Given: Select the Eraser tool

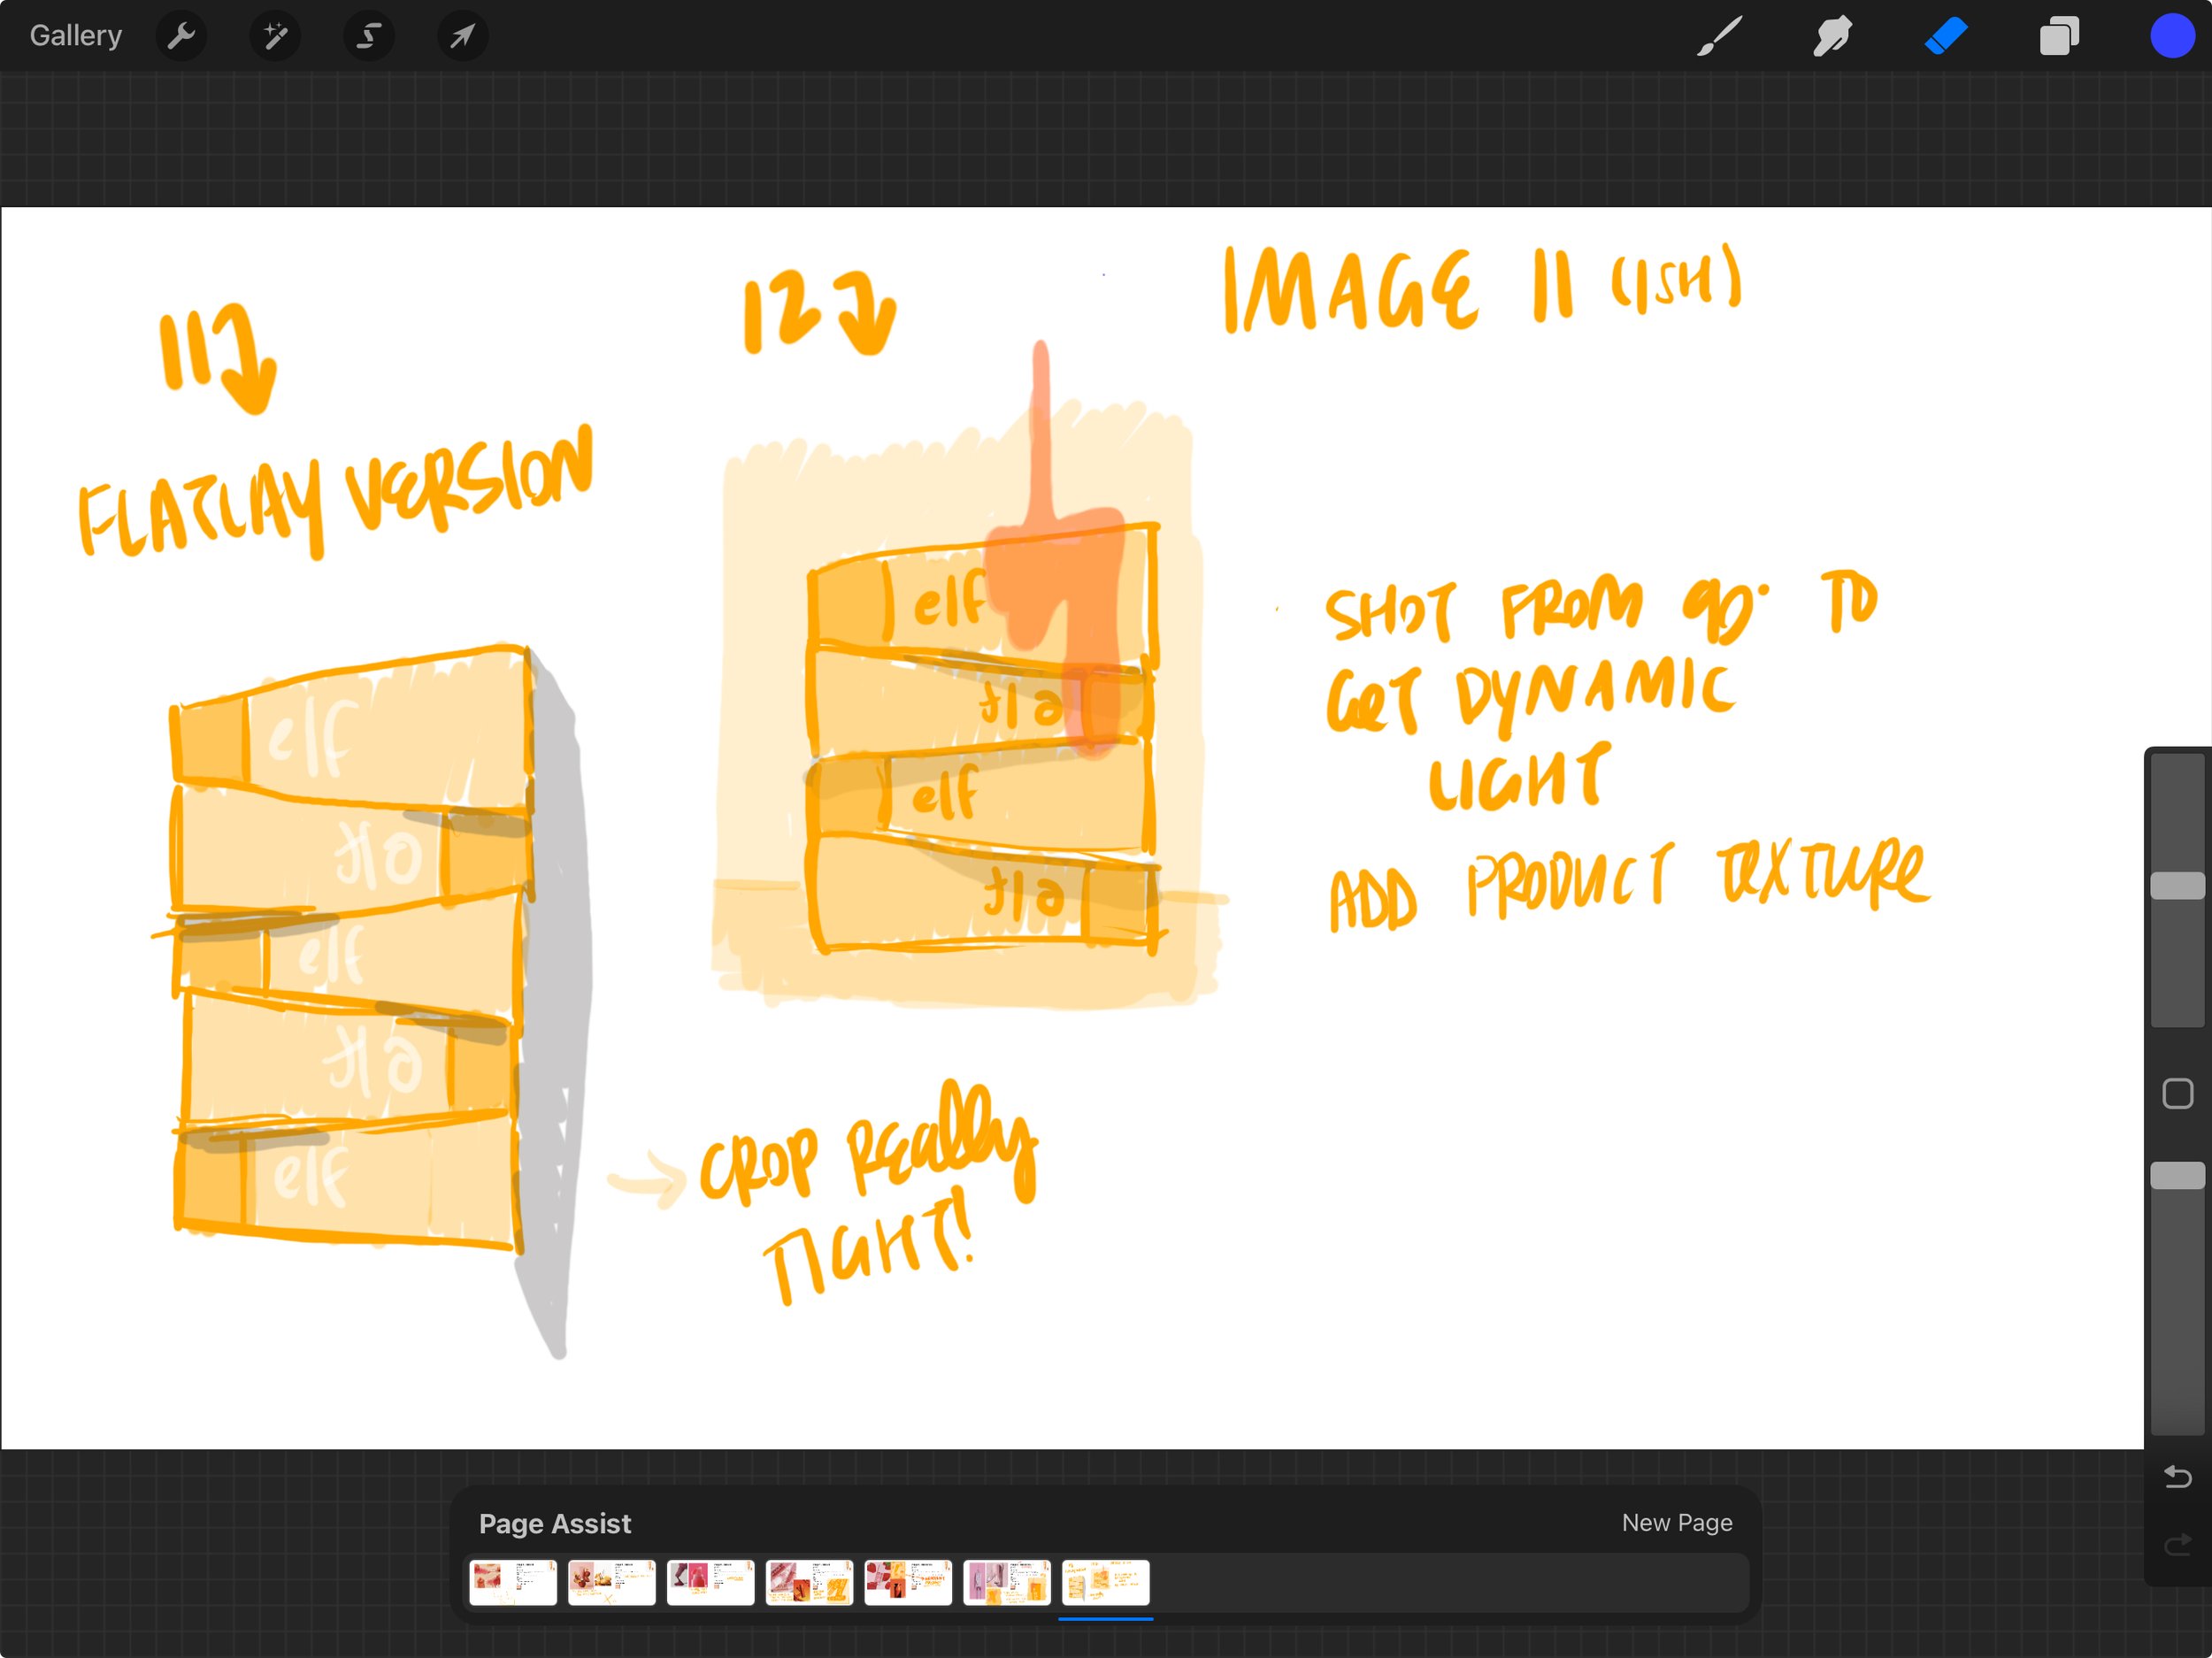Looking at the screenshot, I should click(x=1946, y=36).
